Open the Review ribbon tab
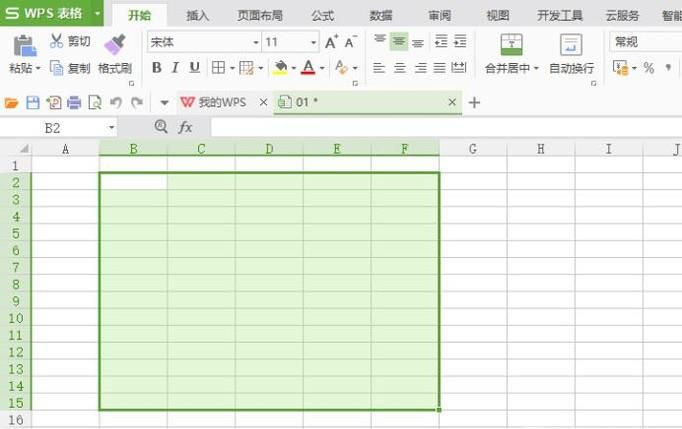The width and height of the screenshot is (682, 429). (439, 16)
